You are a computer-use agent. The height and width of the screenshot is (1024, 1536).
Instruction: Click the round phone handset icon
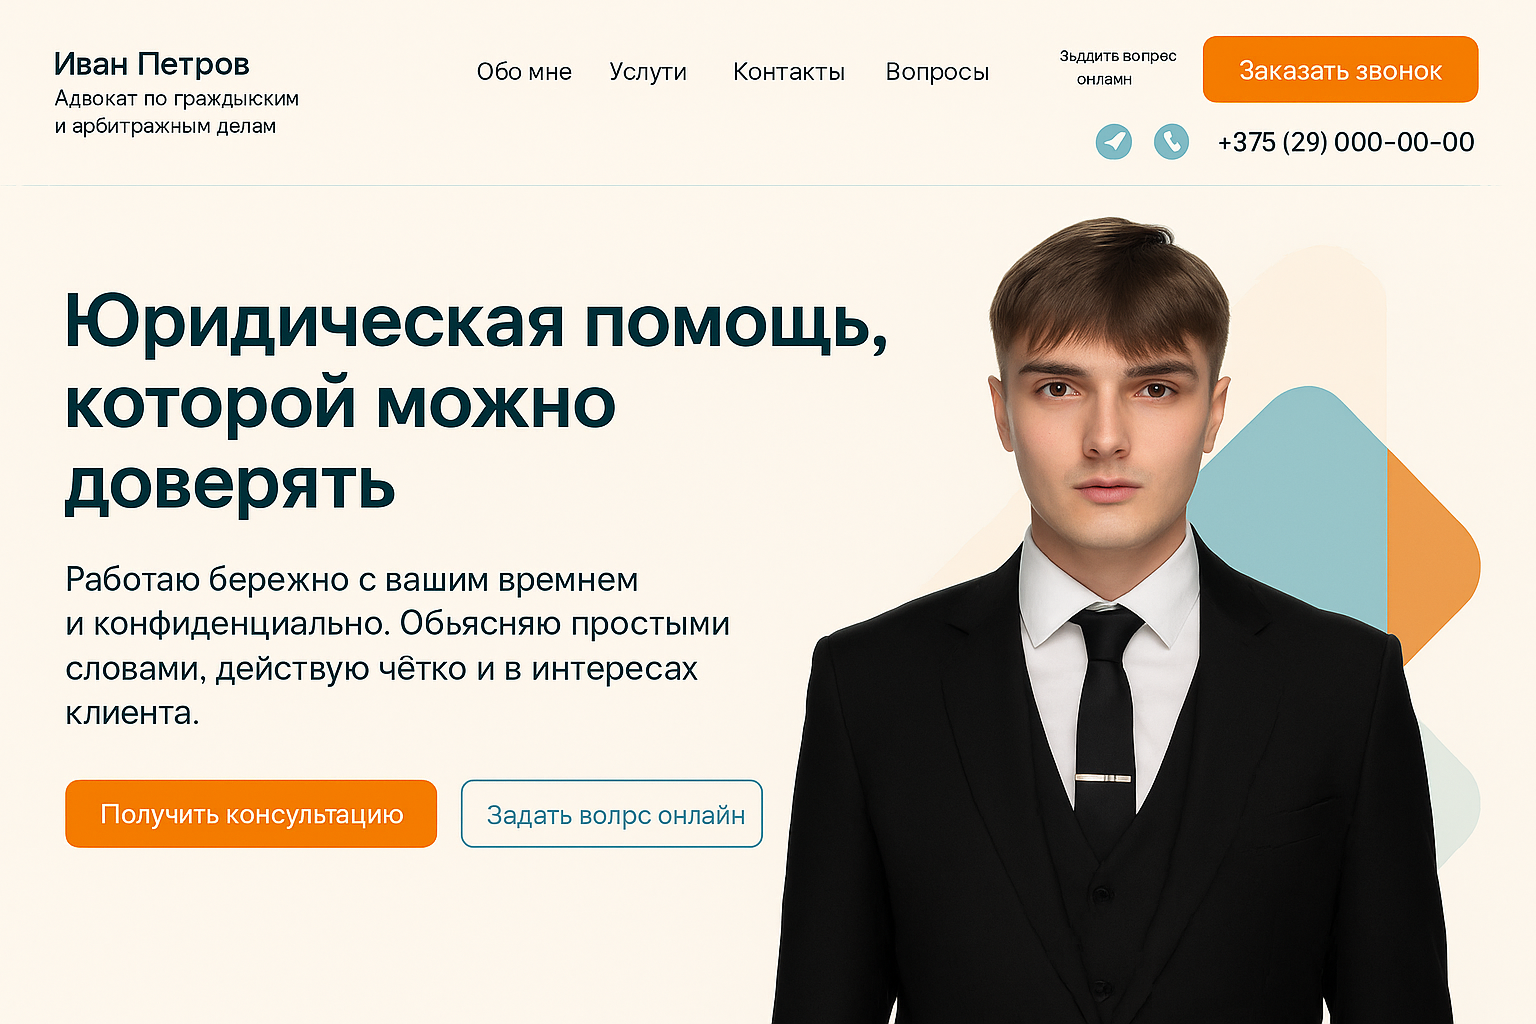tap(1171, 142)
